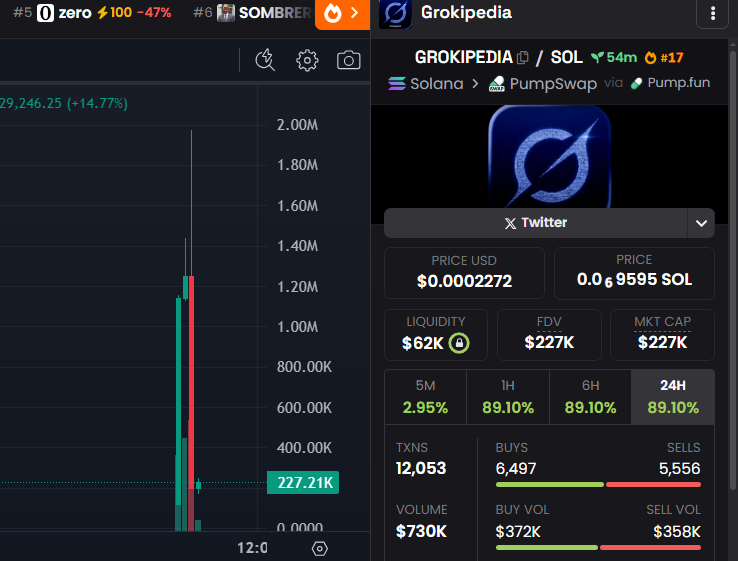Click the FDV $227K box
The width and height of the screenshot is (738, 561).
(x=549, y=335)
